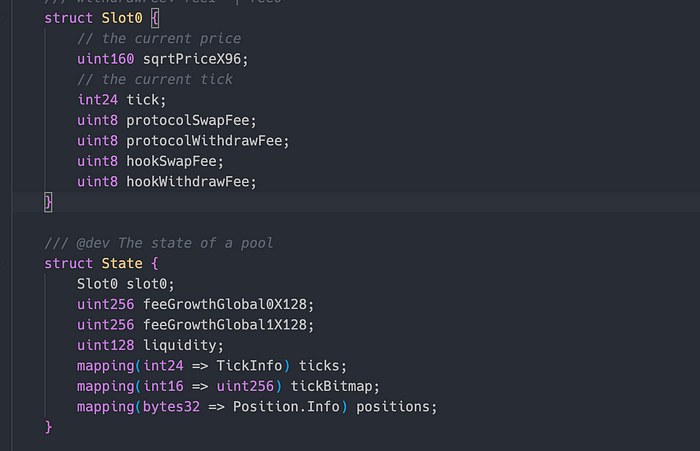Screen dimensions: 700x451
Task: Click the int24 type before tick
Action: click(x=98, y=100)
